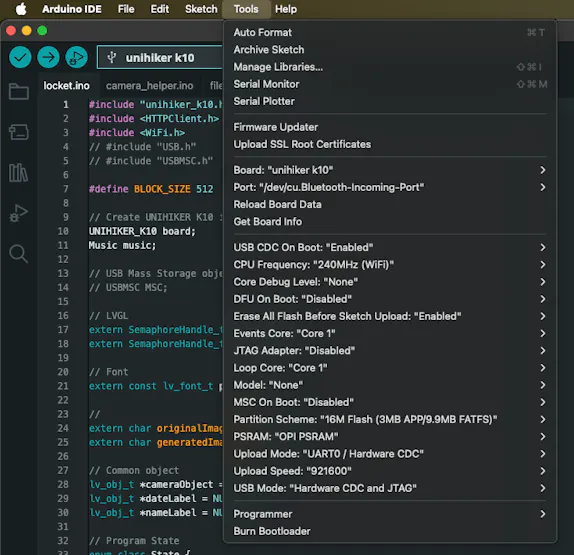Image resolution: width=574 pixels, height=555 pixels.
Task: Expand Partition Scheme options
Action: coord(390,420)
